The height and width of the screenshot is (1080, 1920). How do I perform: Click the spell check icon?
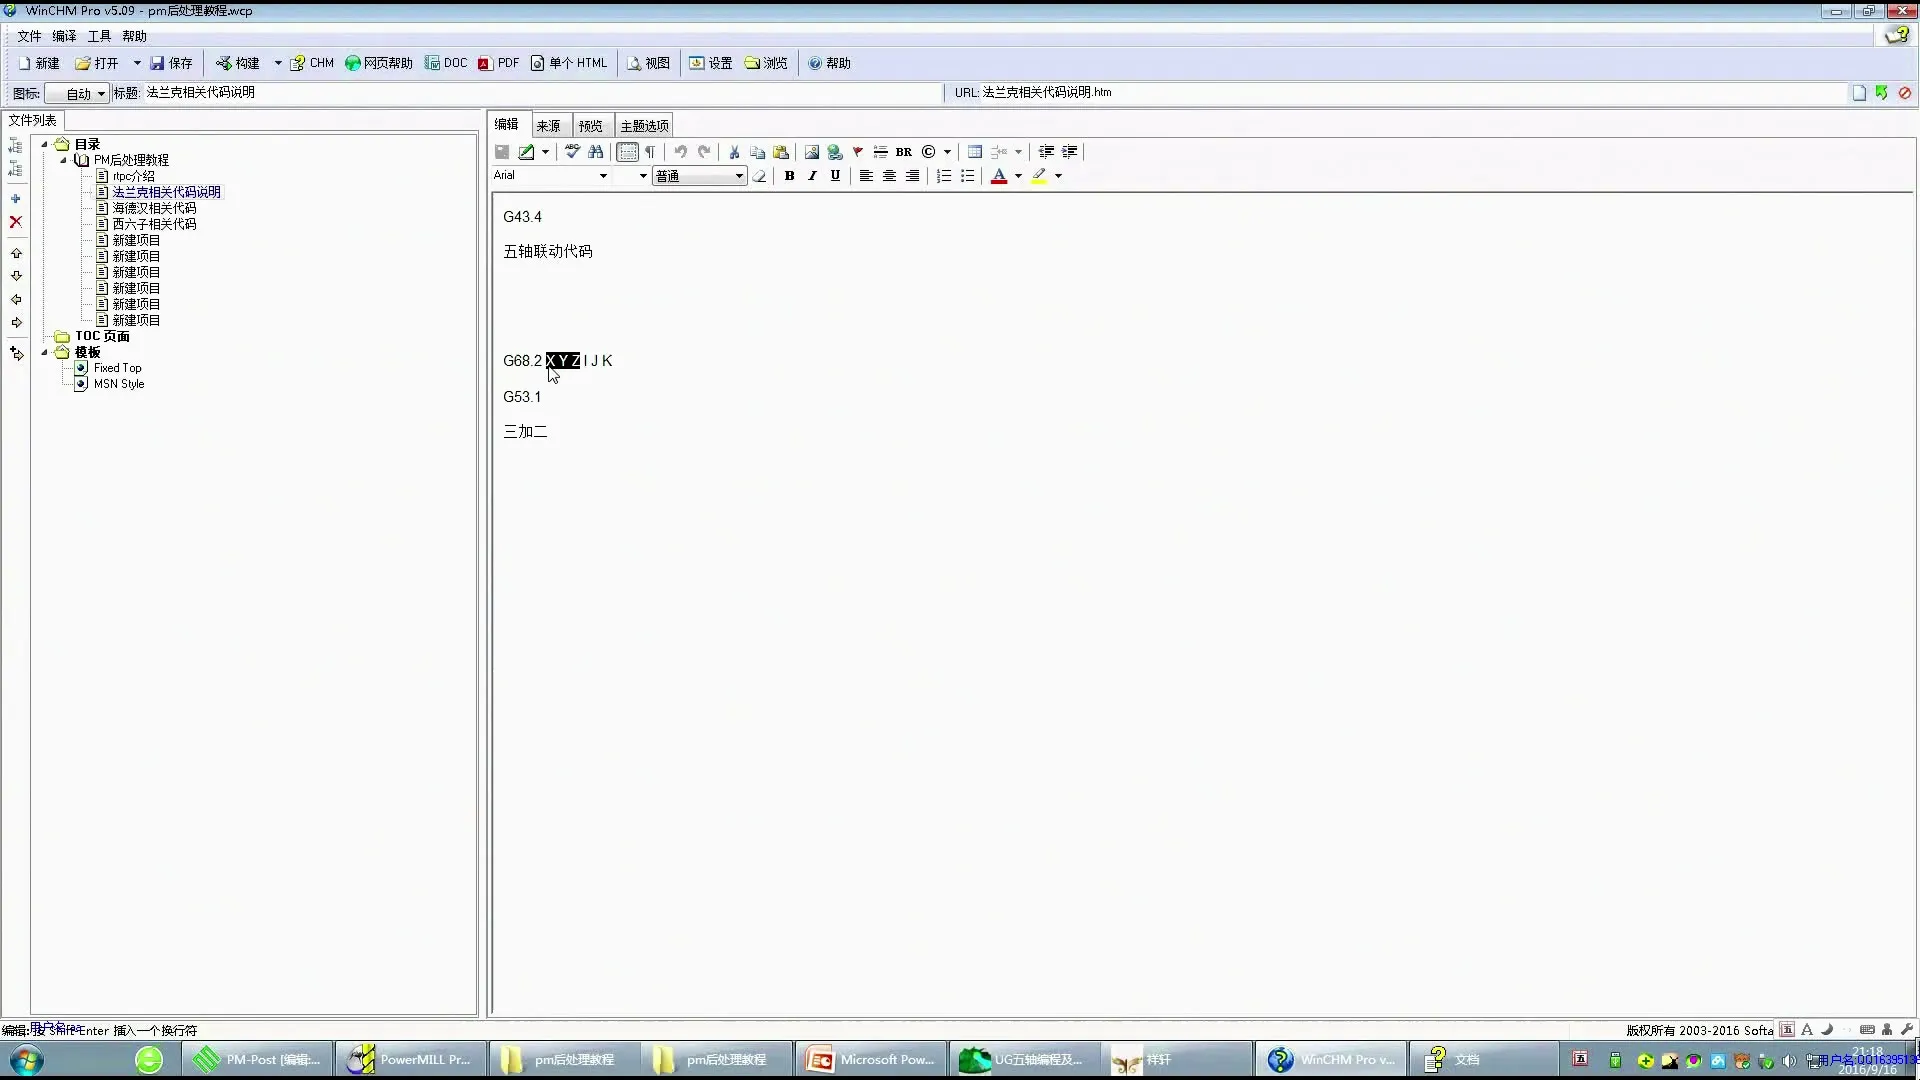tap(572, 152)
